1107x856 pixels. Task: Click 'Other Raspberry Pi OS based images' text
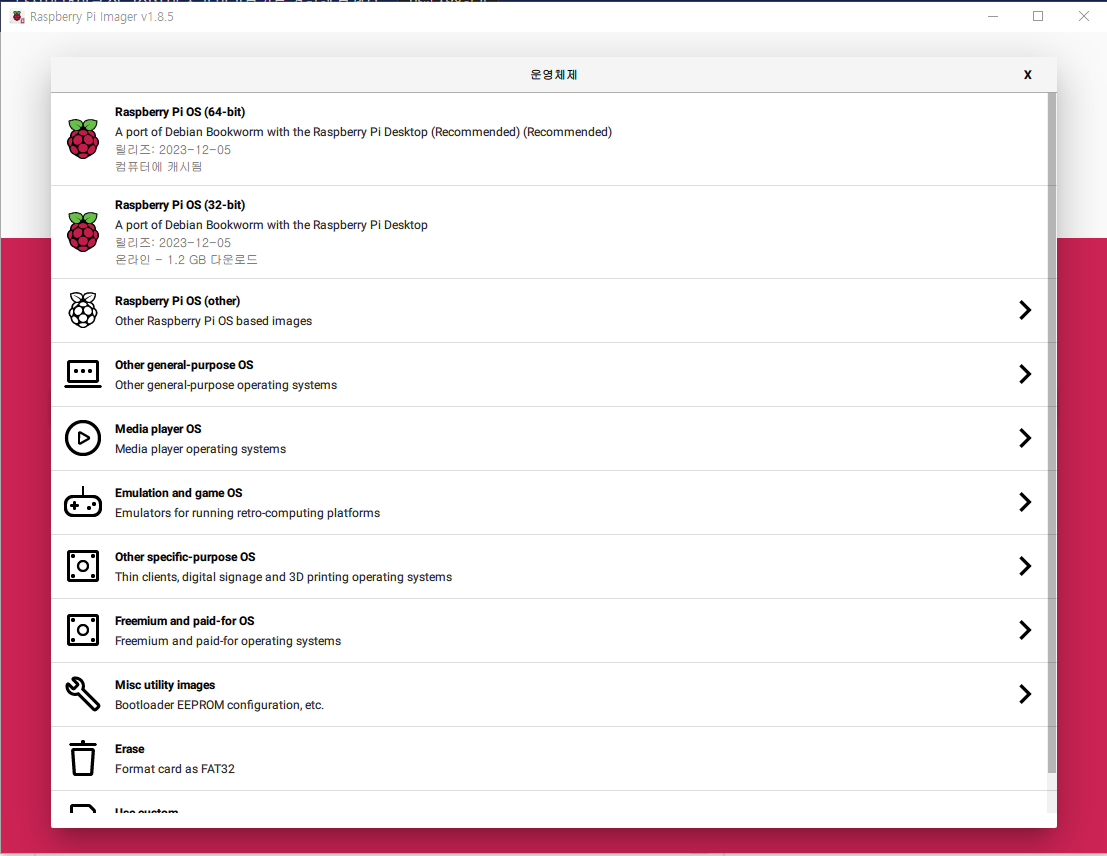213,321
